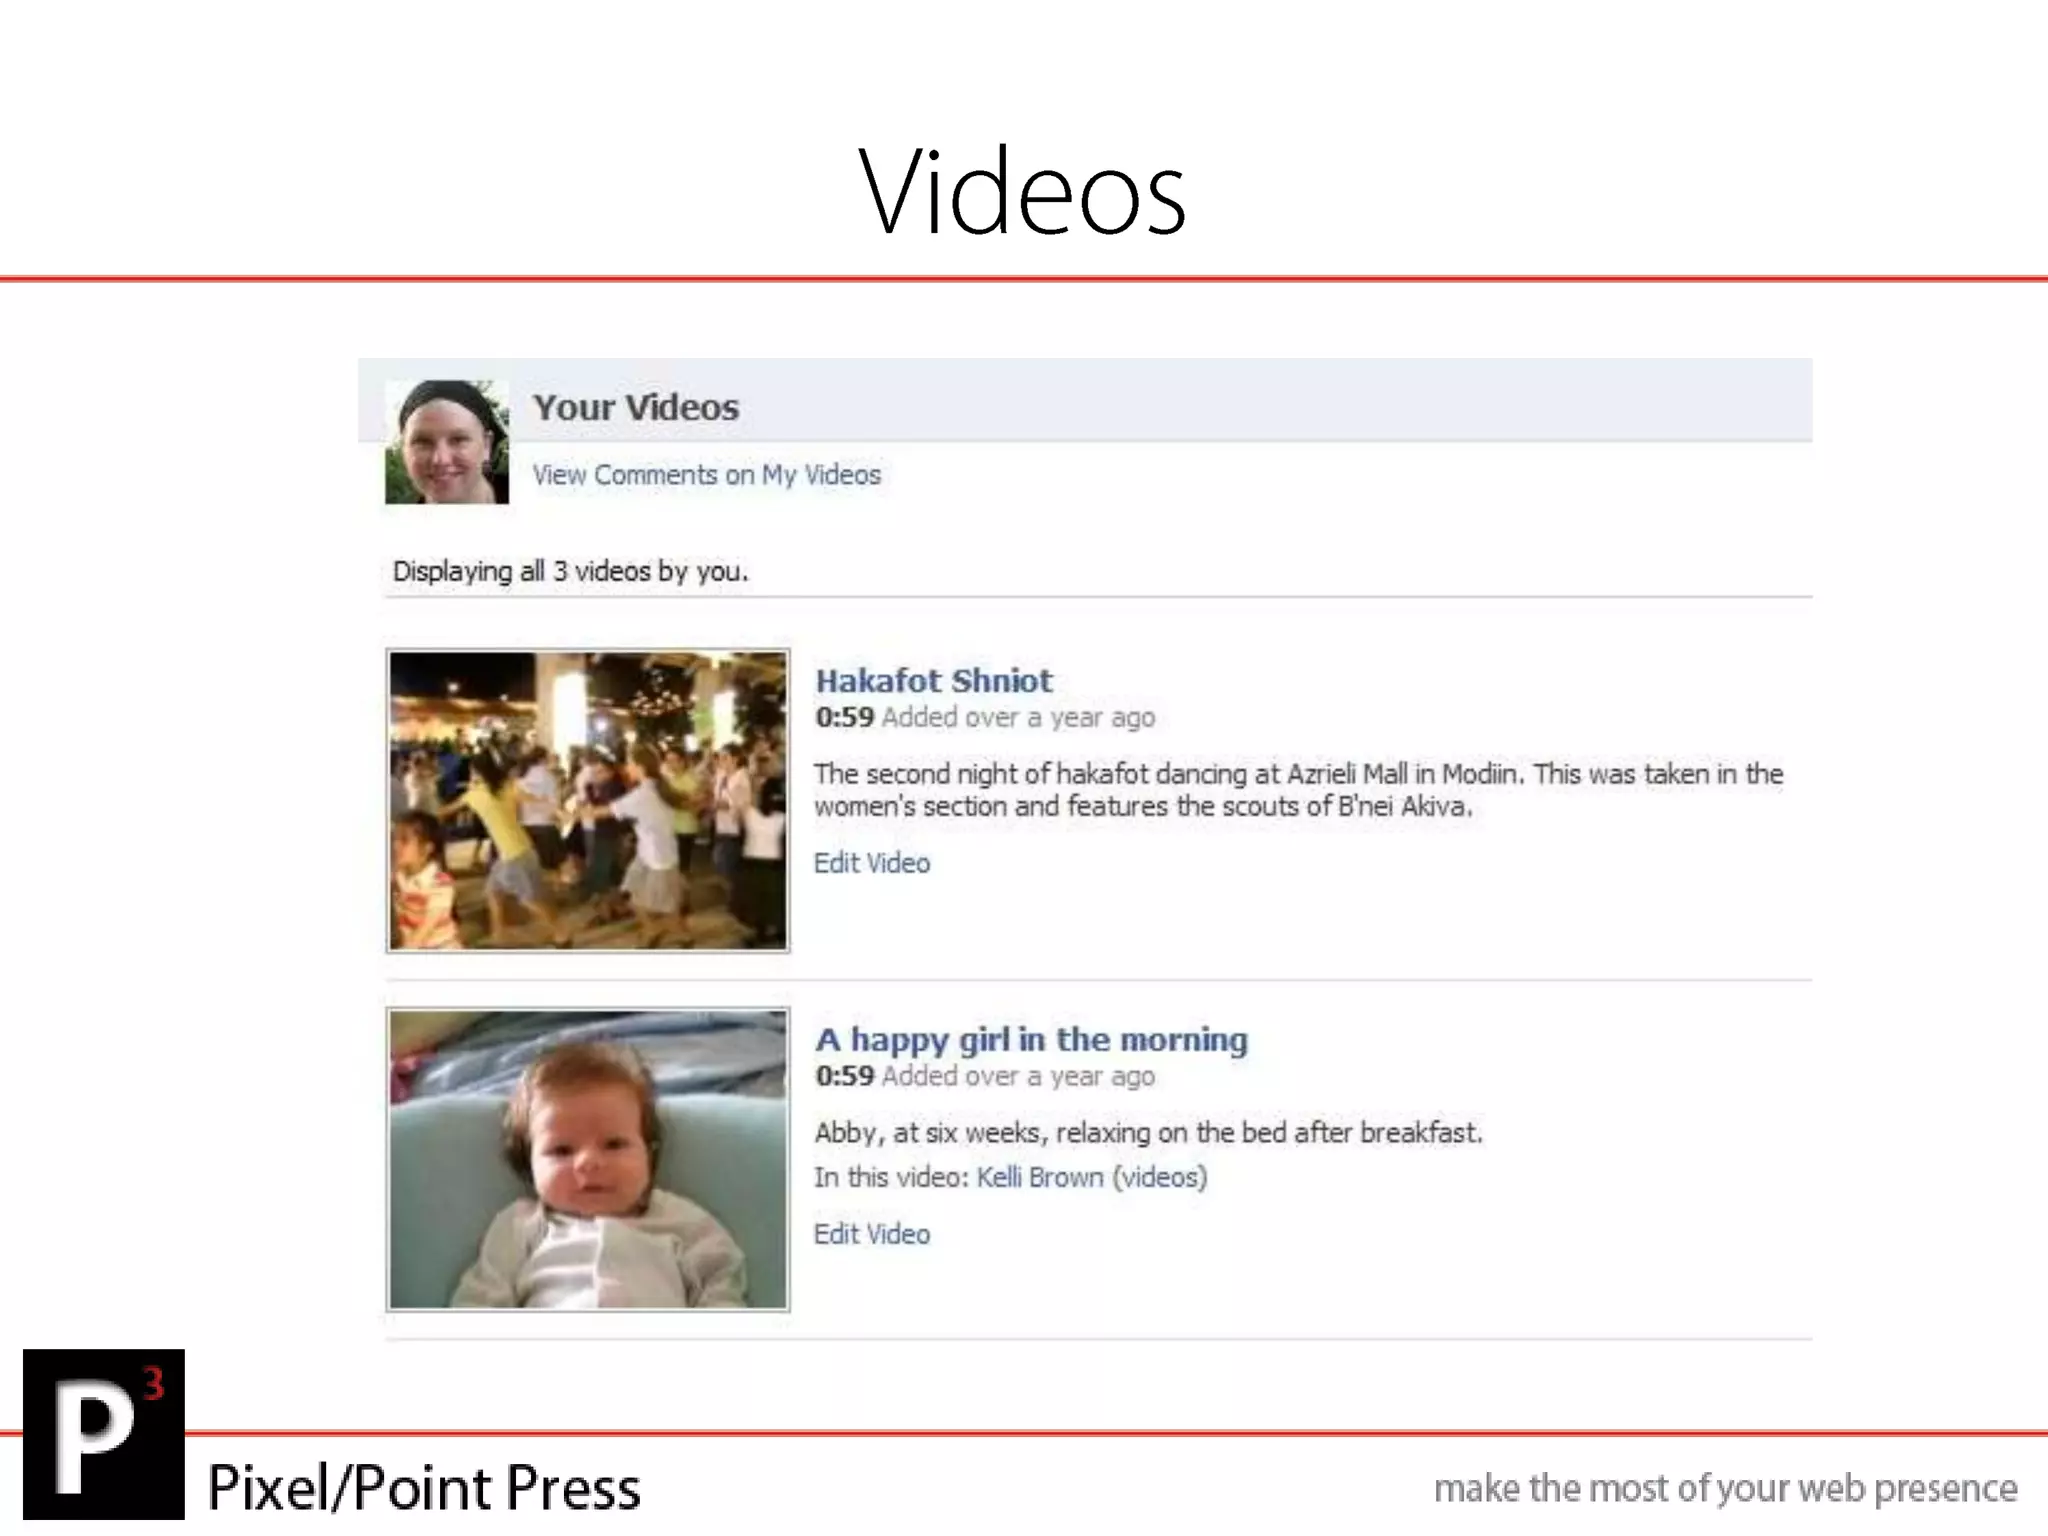This screenshot has height=1536, width=2048.
Task: Click the 'Videos' slide title
Action: [1023, 190]
